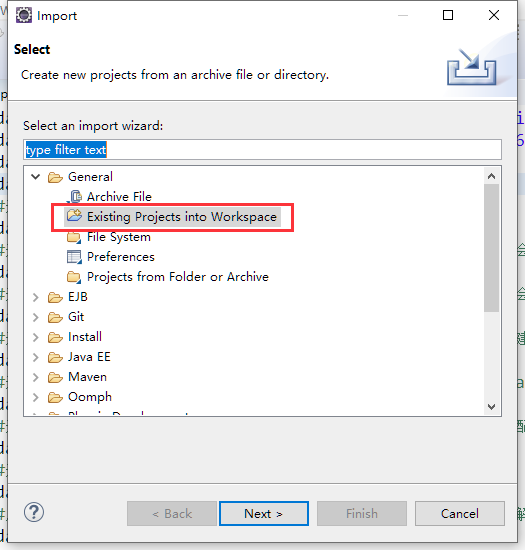Close the Import dialog window

click(494, 15)
